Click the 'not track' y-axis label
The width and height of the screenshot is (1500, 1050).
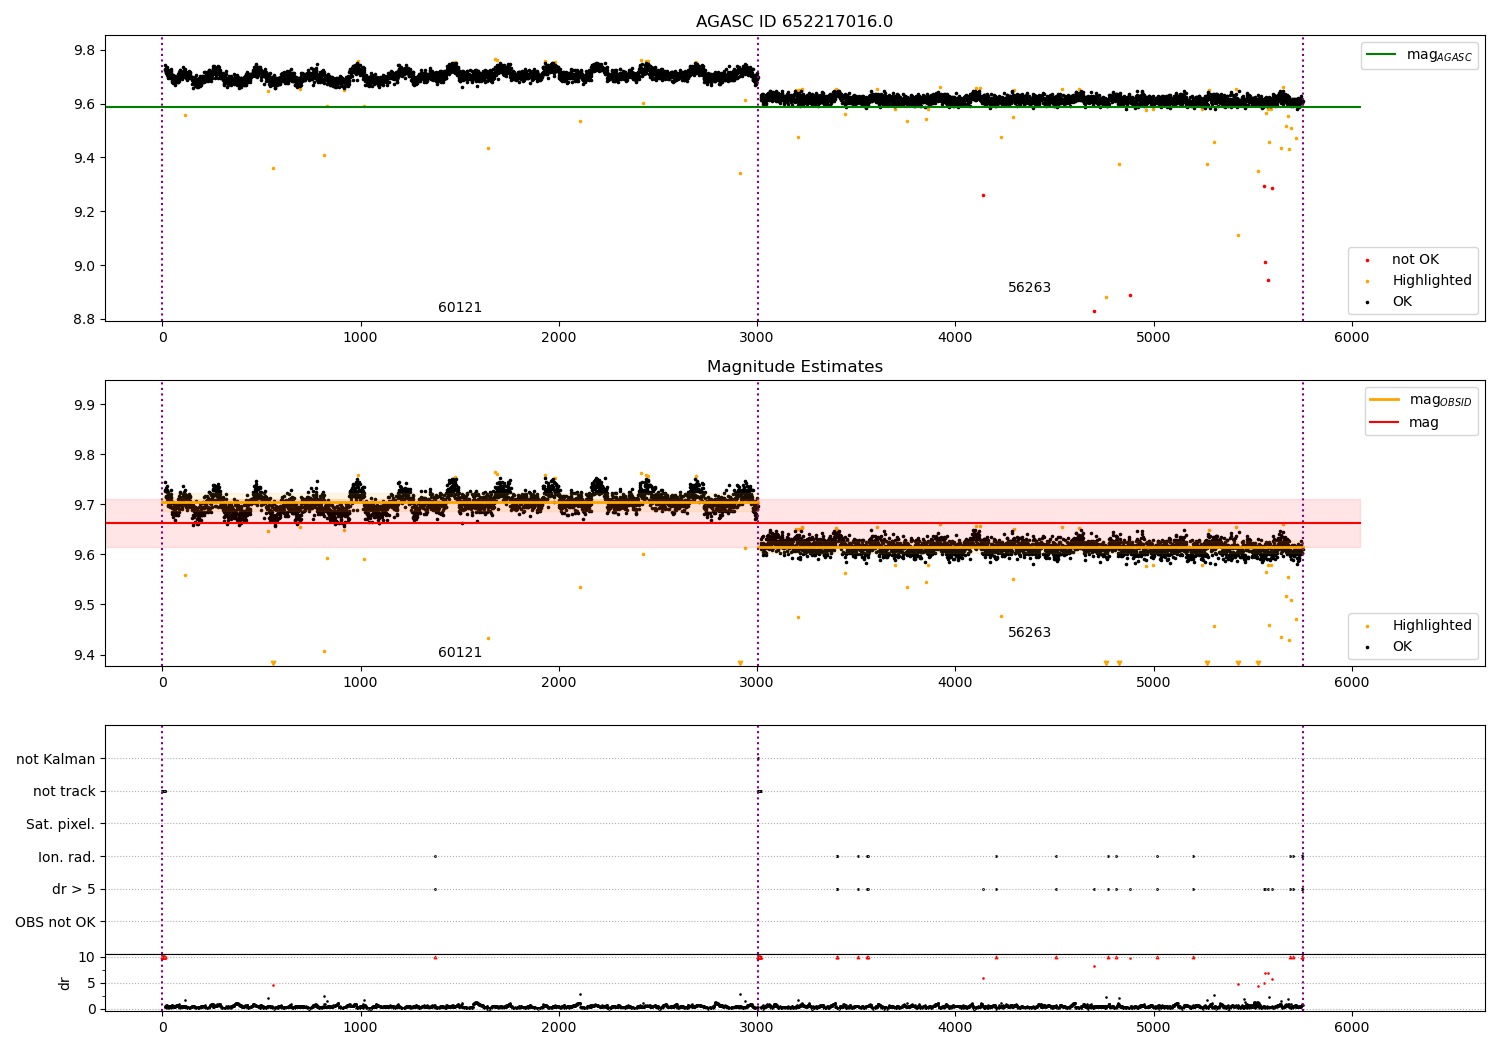(x=64, y=792)
